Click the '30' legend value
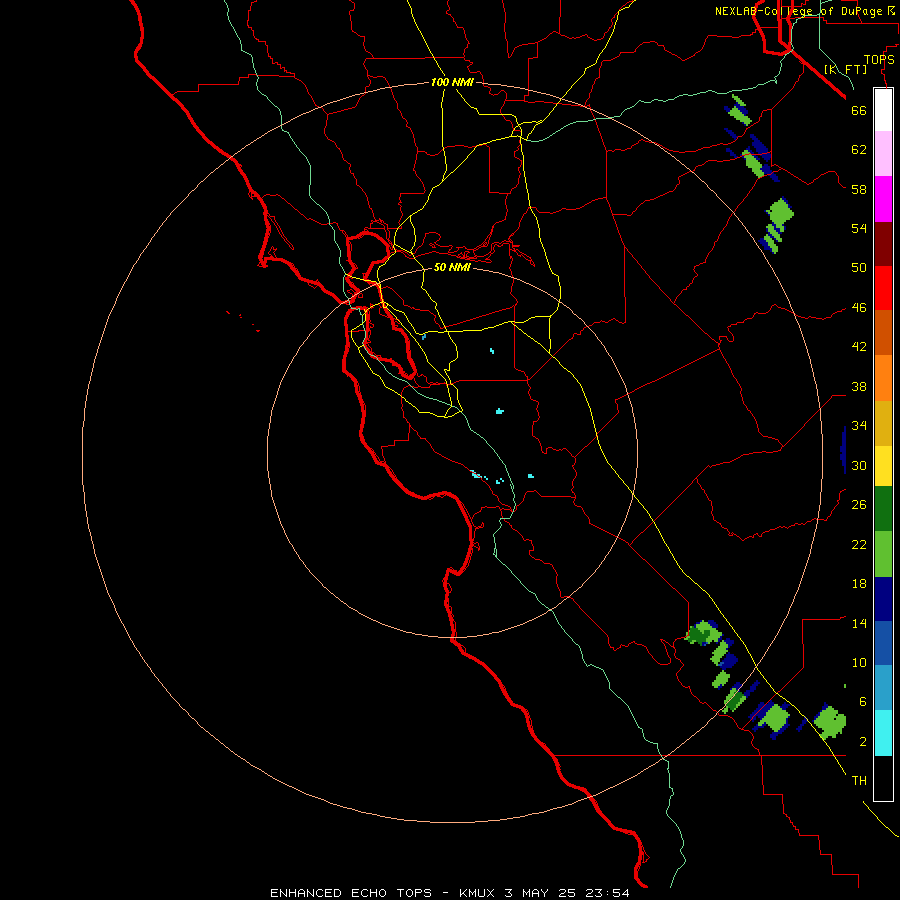 coord(859,465)
